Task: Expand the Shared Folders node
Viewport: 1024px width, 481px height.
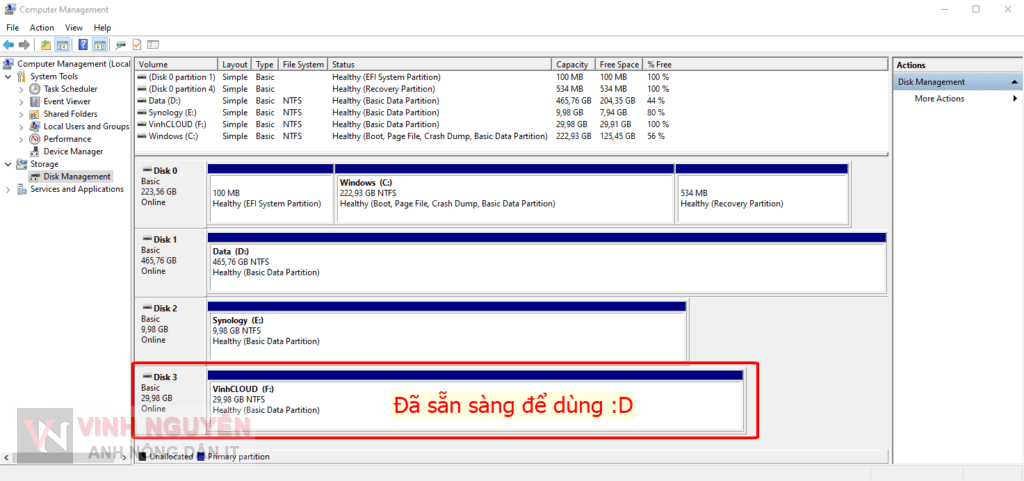Action: pos(22,114)
